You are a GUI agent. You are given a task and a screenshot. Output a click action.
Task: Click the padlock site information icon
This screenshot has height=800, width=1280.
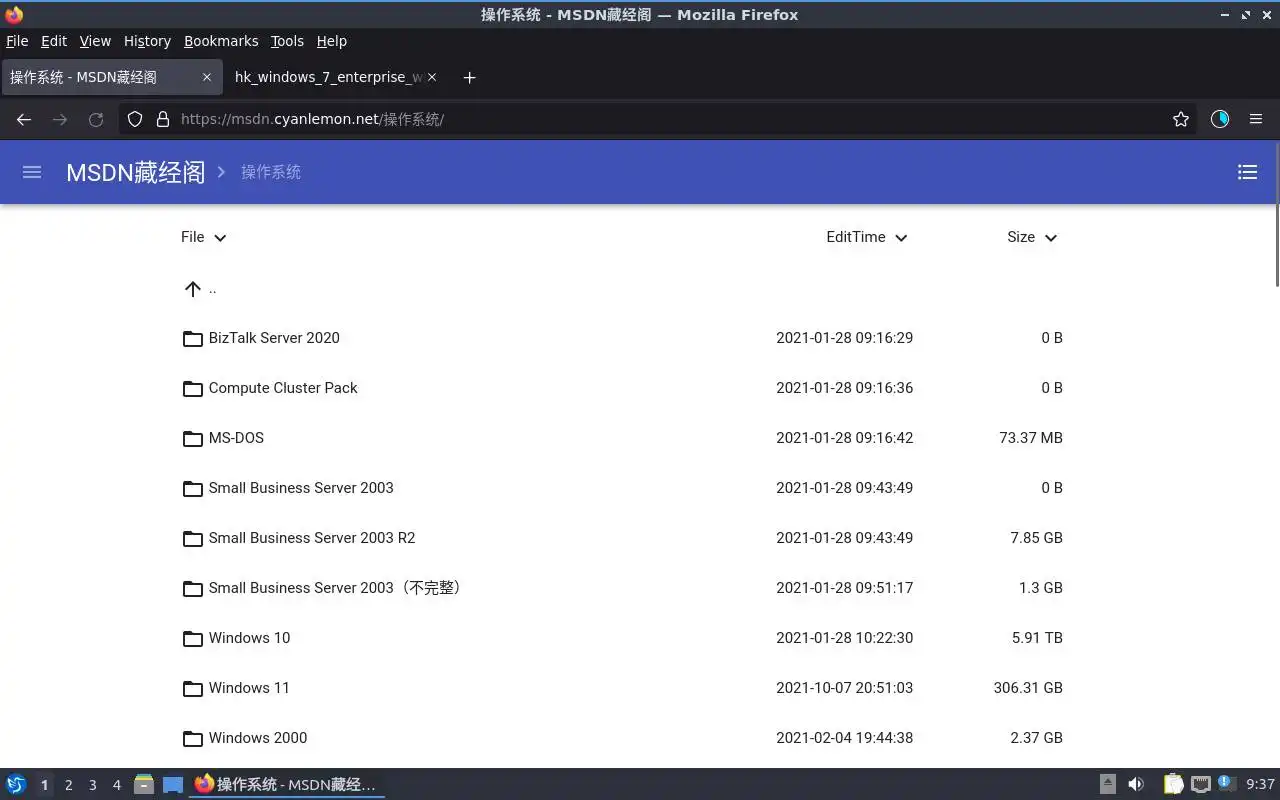[163, 119]
